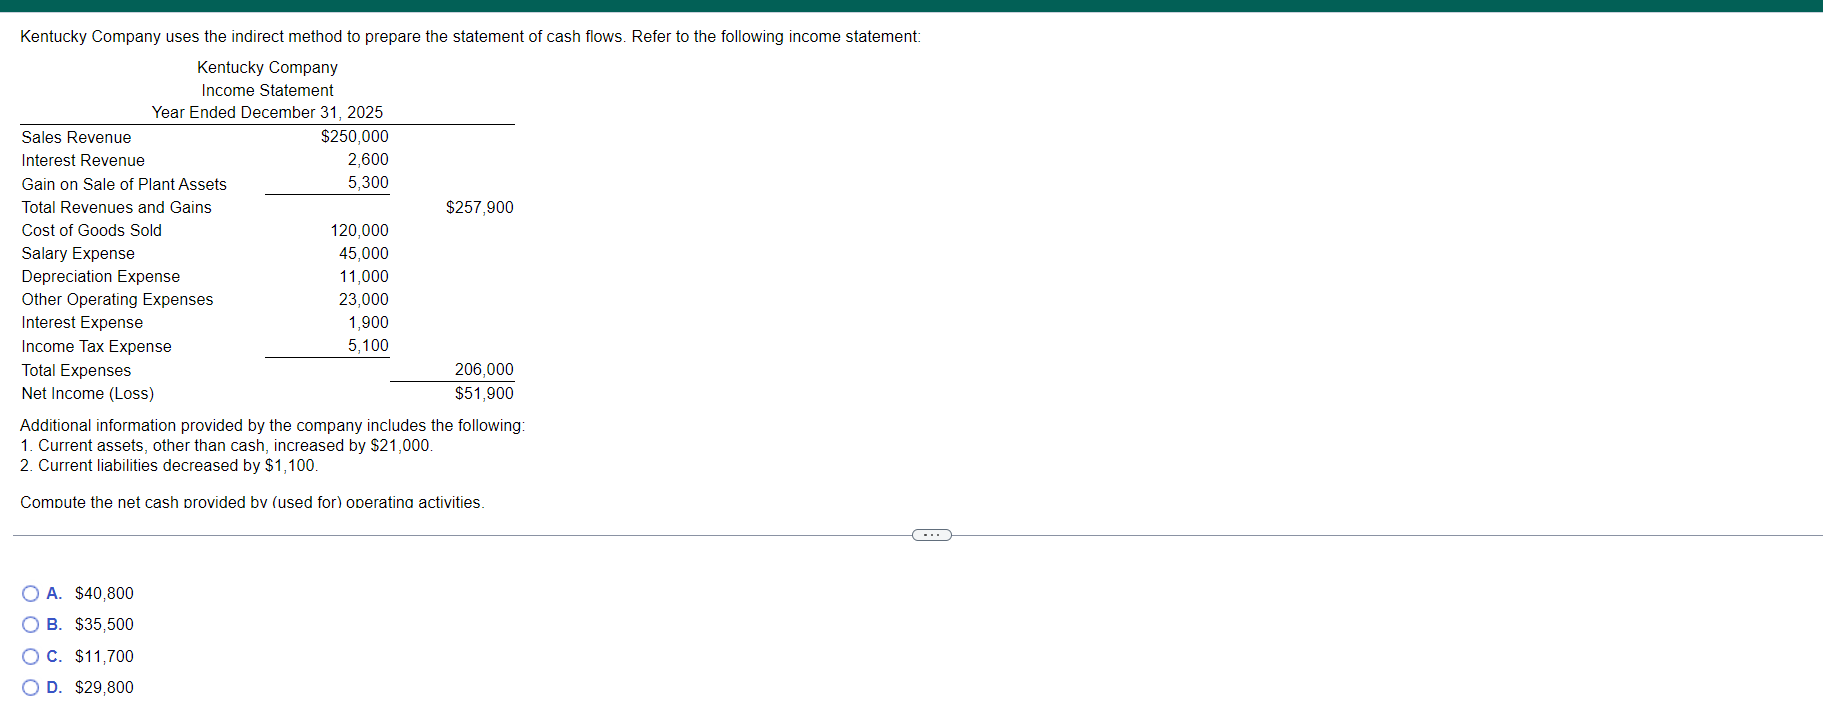Click the Total Revenues and Gains label
The height and width of the screenshot is (708, 1823).
point(116,208)
